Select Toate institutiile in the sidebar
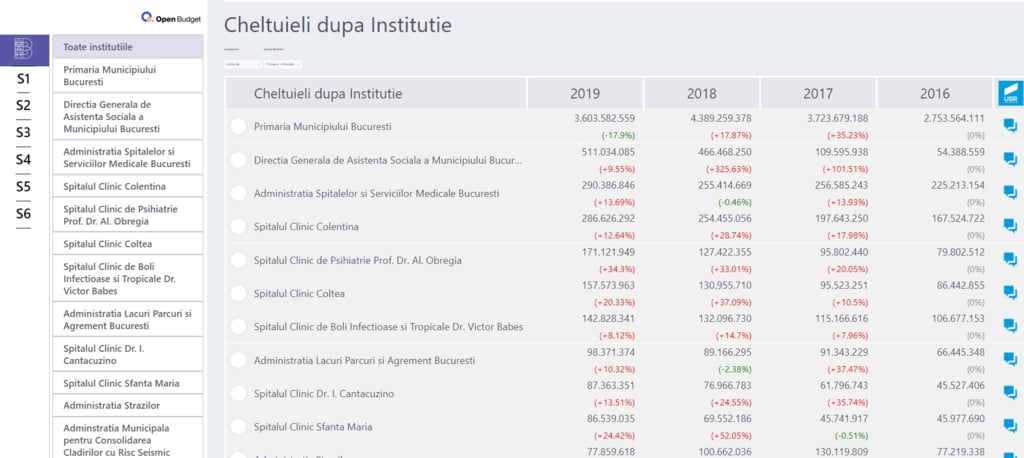 click(127, 47)
